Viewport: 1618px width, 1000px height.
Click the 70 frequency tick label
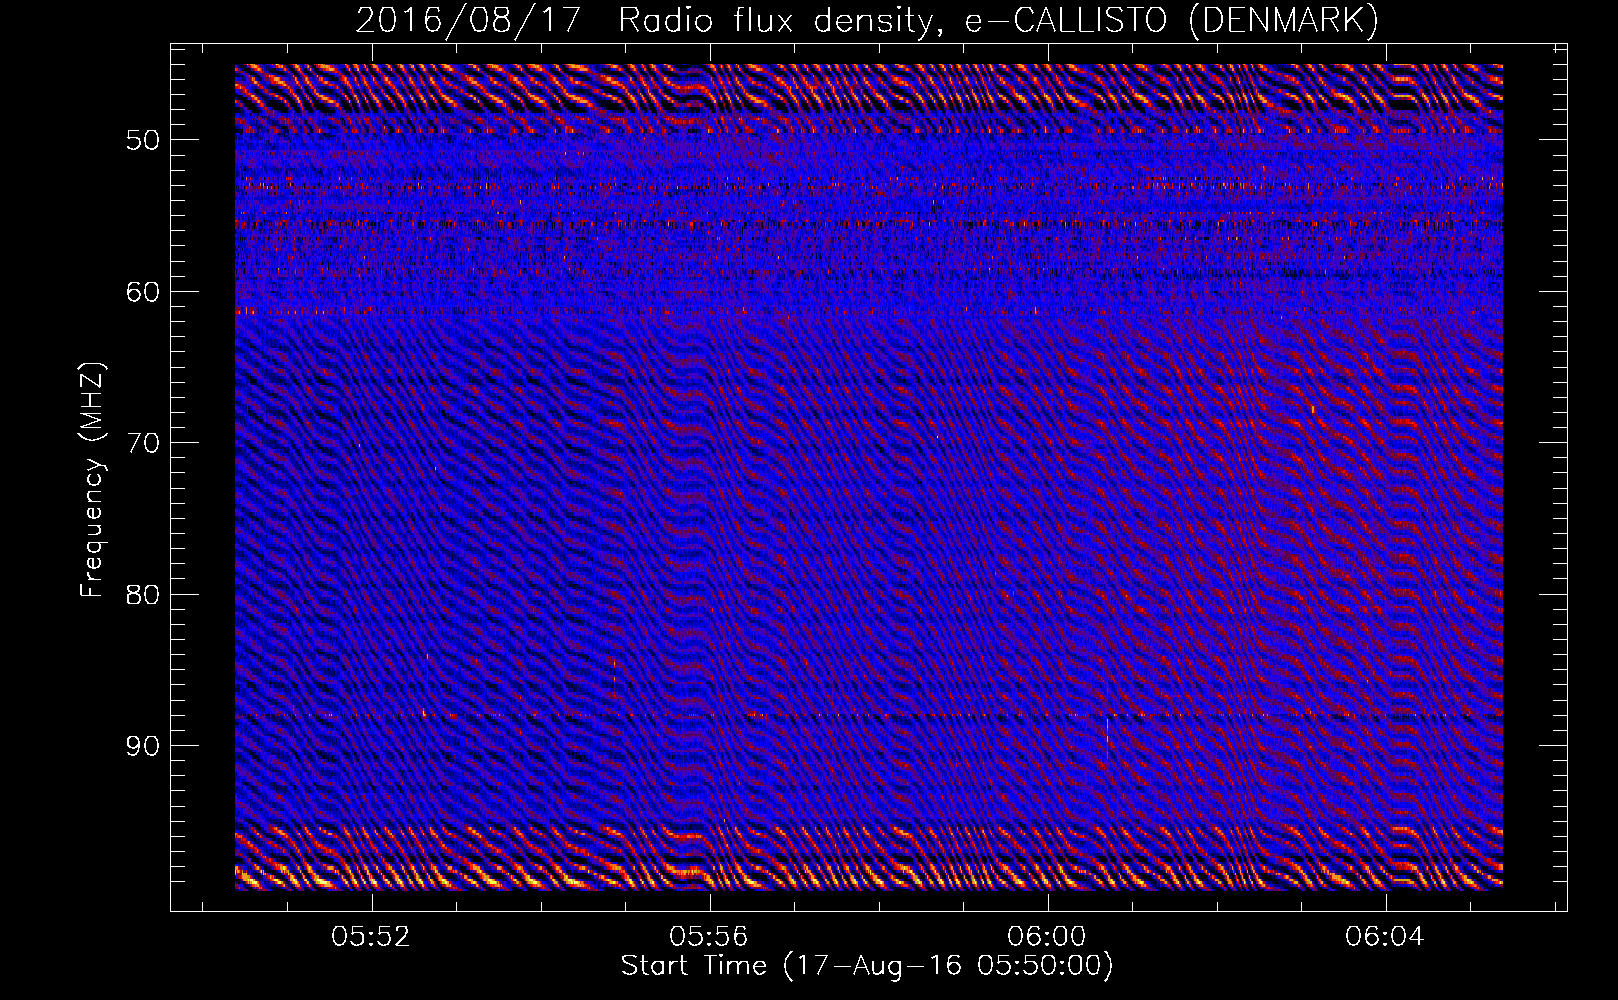(143, 443)
